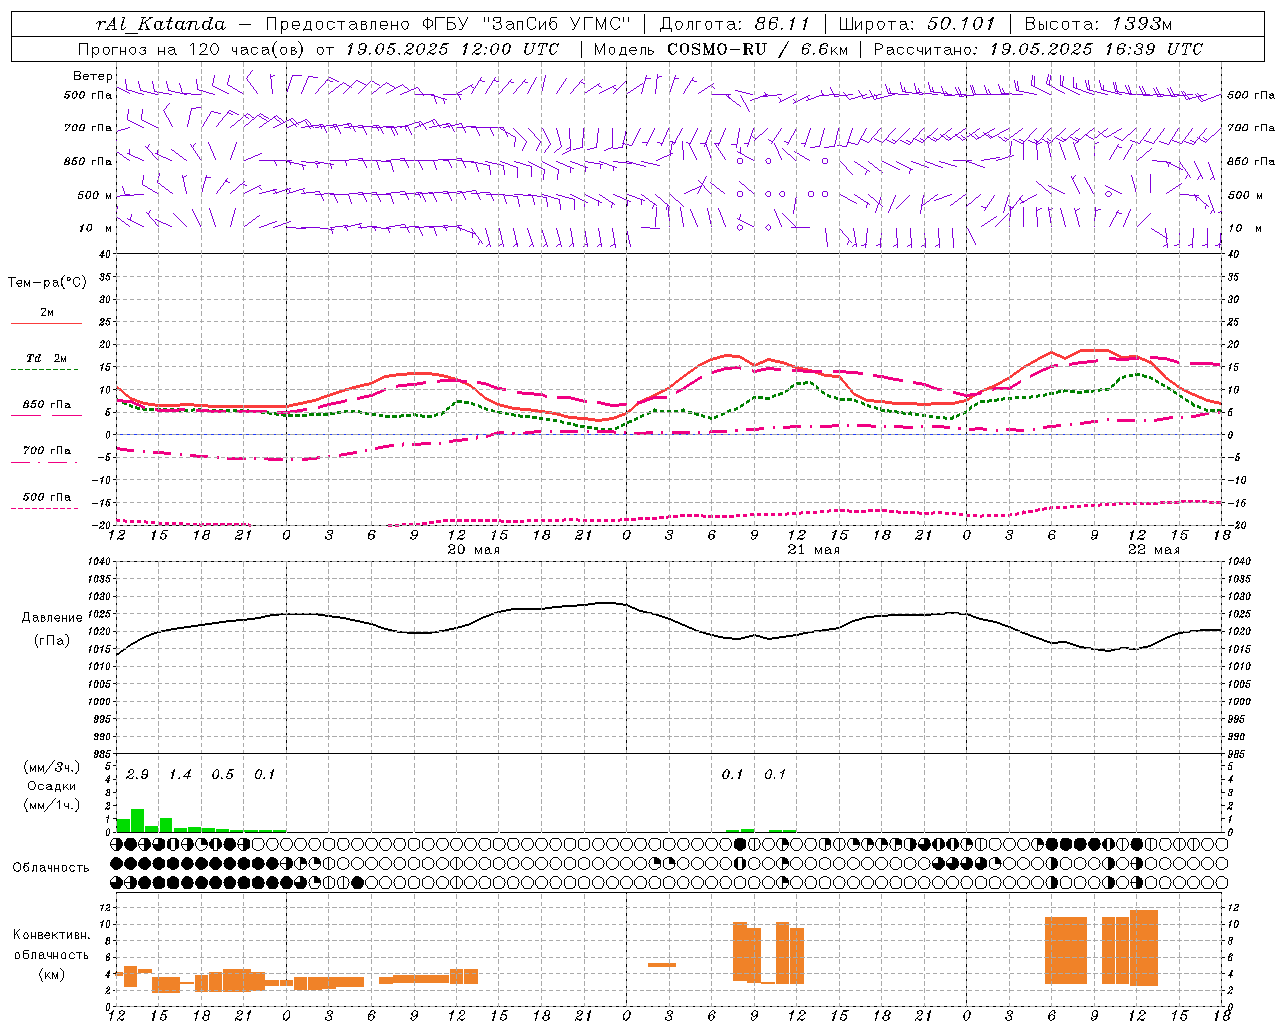Click the (мм/3ч.) precipitation unit label
This screenshot has width=1280, height=1024.
[52, 767]
